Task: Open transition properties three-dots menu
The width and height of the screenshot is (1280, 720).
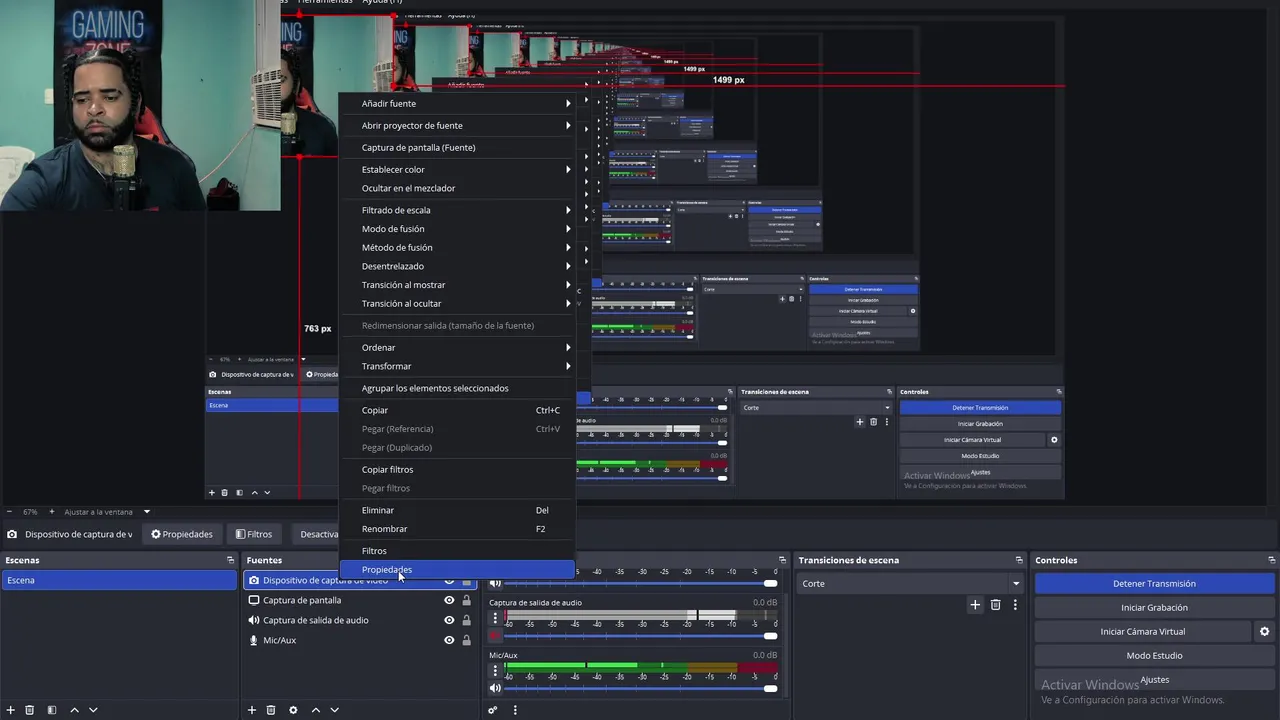Action: 1015,605
